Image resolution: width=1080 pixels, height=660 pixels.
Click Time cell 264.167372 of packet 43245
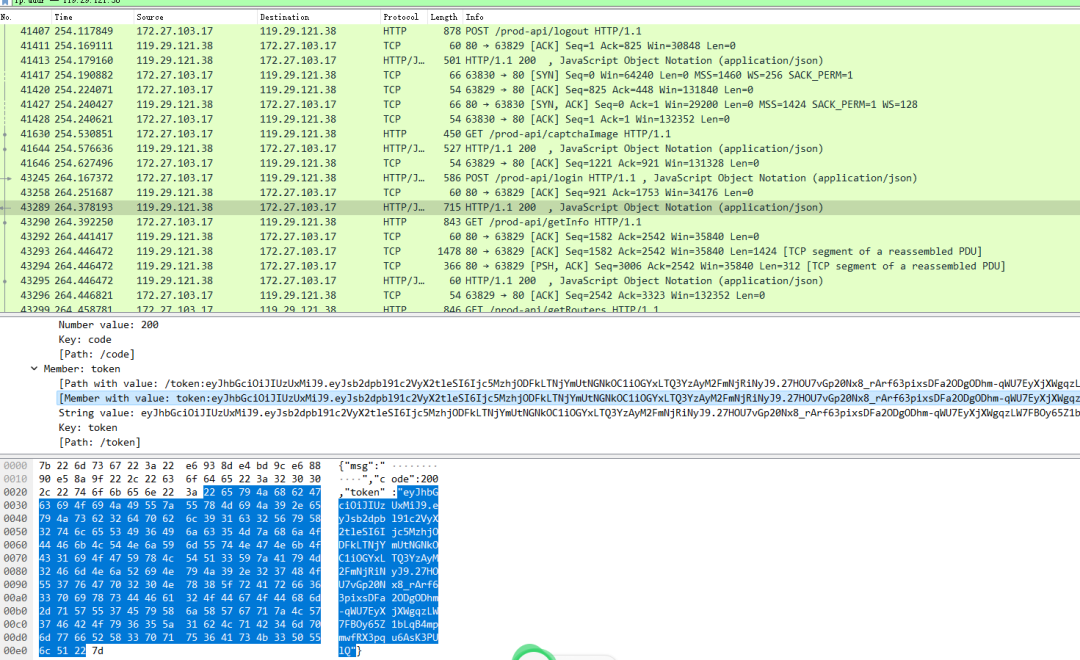[x=83, y=178]
